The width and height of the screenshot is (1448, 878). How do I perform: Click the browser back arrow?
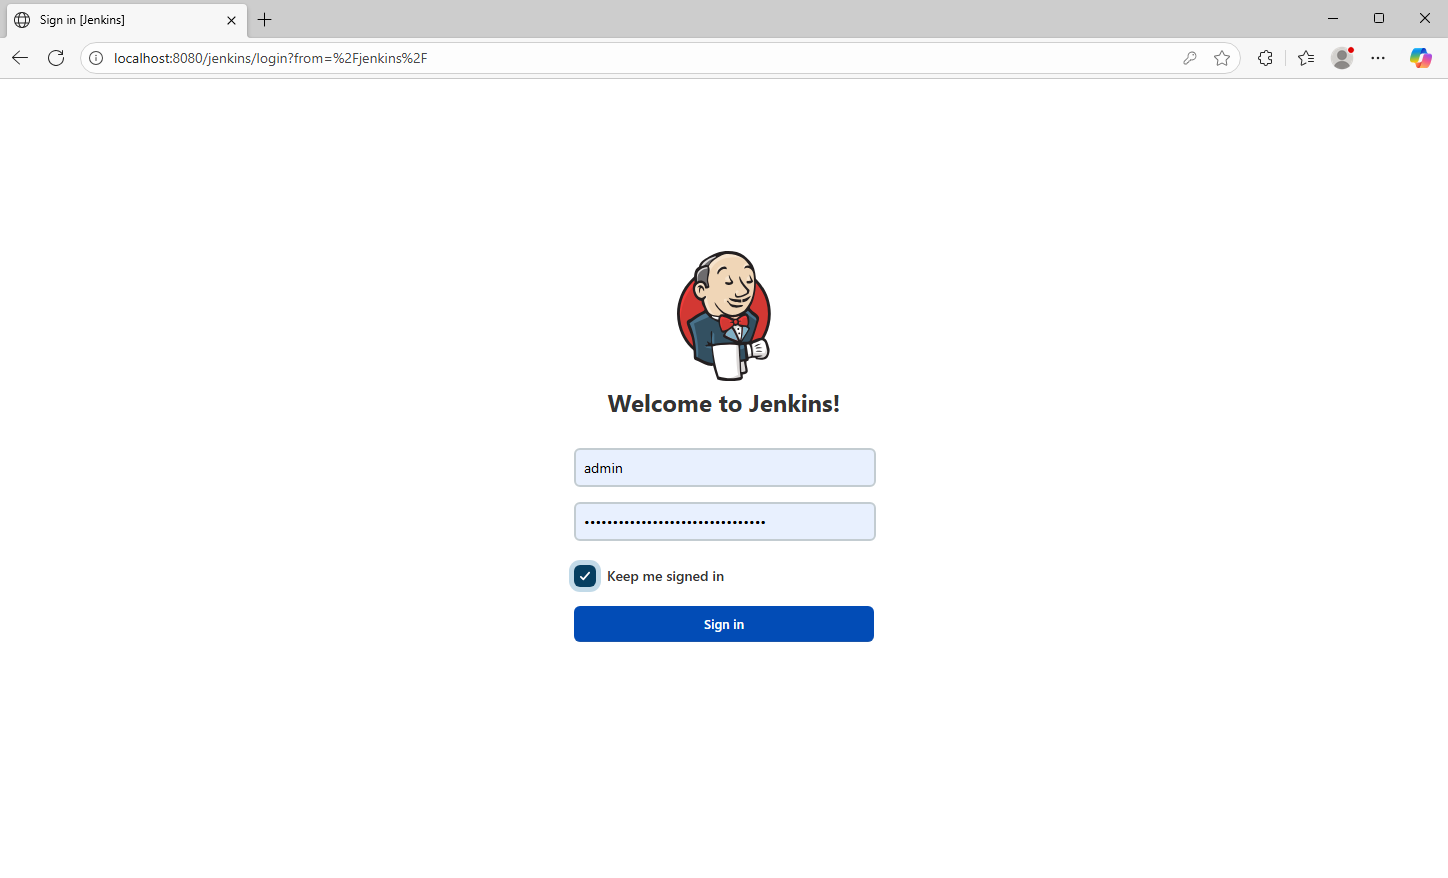[20, 58]
